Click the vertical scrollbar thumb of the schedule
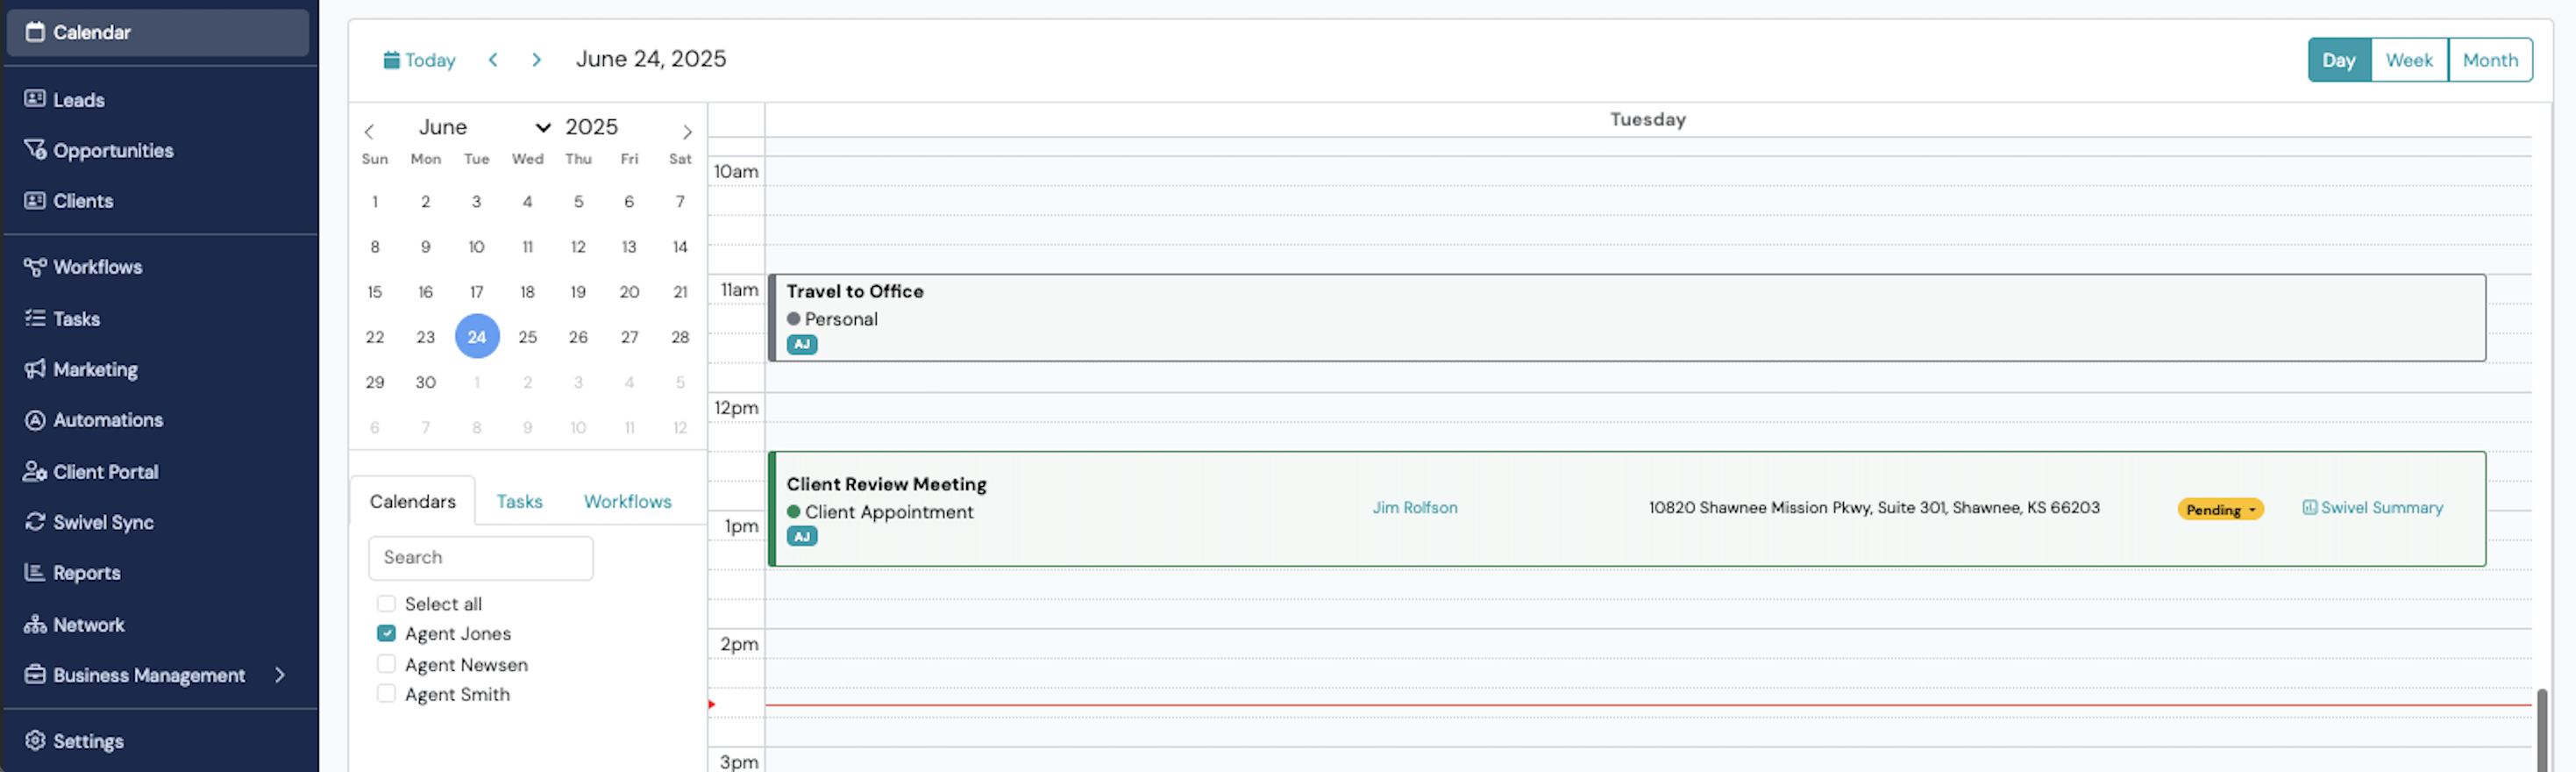The height and width of the screenshot is (772, 2576). tap(2541, 730)
